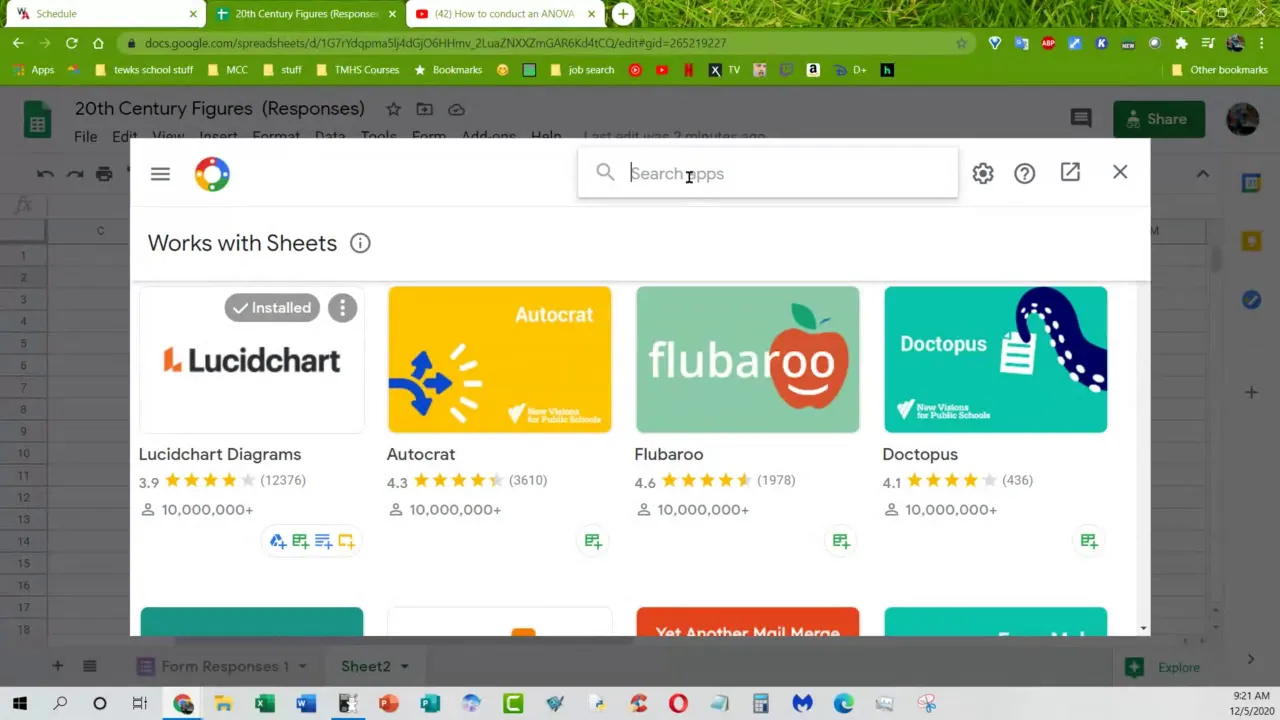Open the Yet Another Mail Merge card
Image resolution: width=1280 pixels, height=720 pixels.
747,621
